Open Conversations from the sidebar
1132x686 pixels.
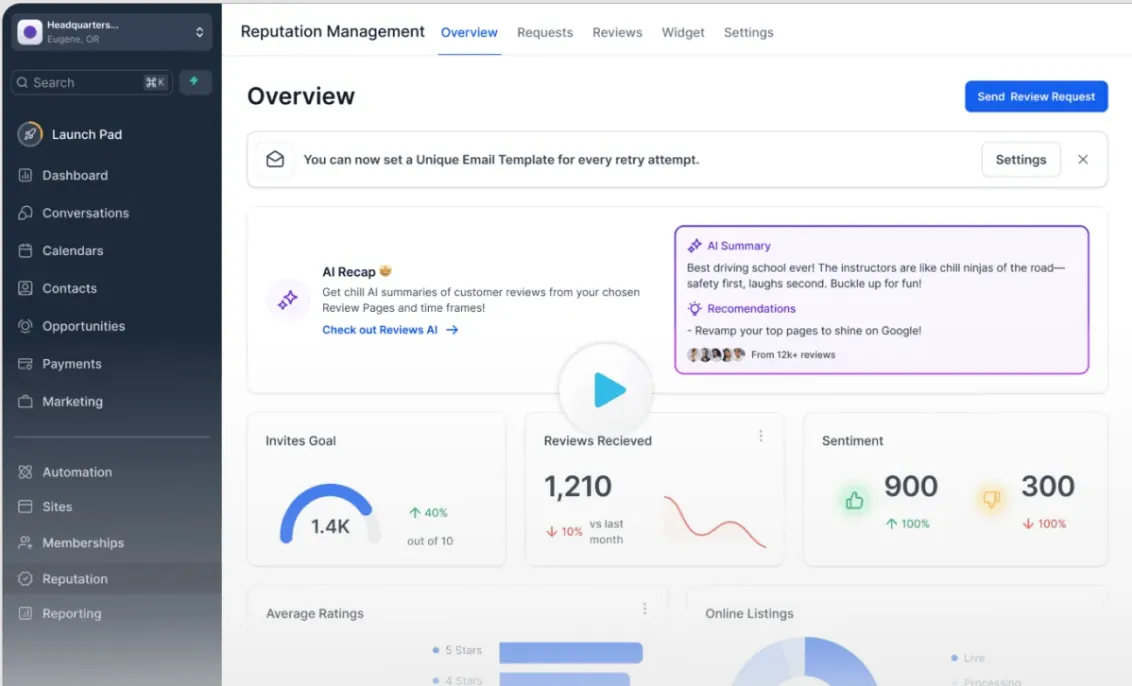(x=86, y=213)
